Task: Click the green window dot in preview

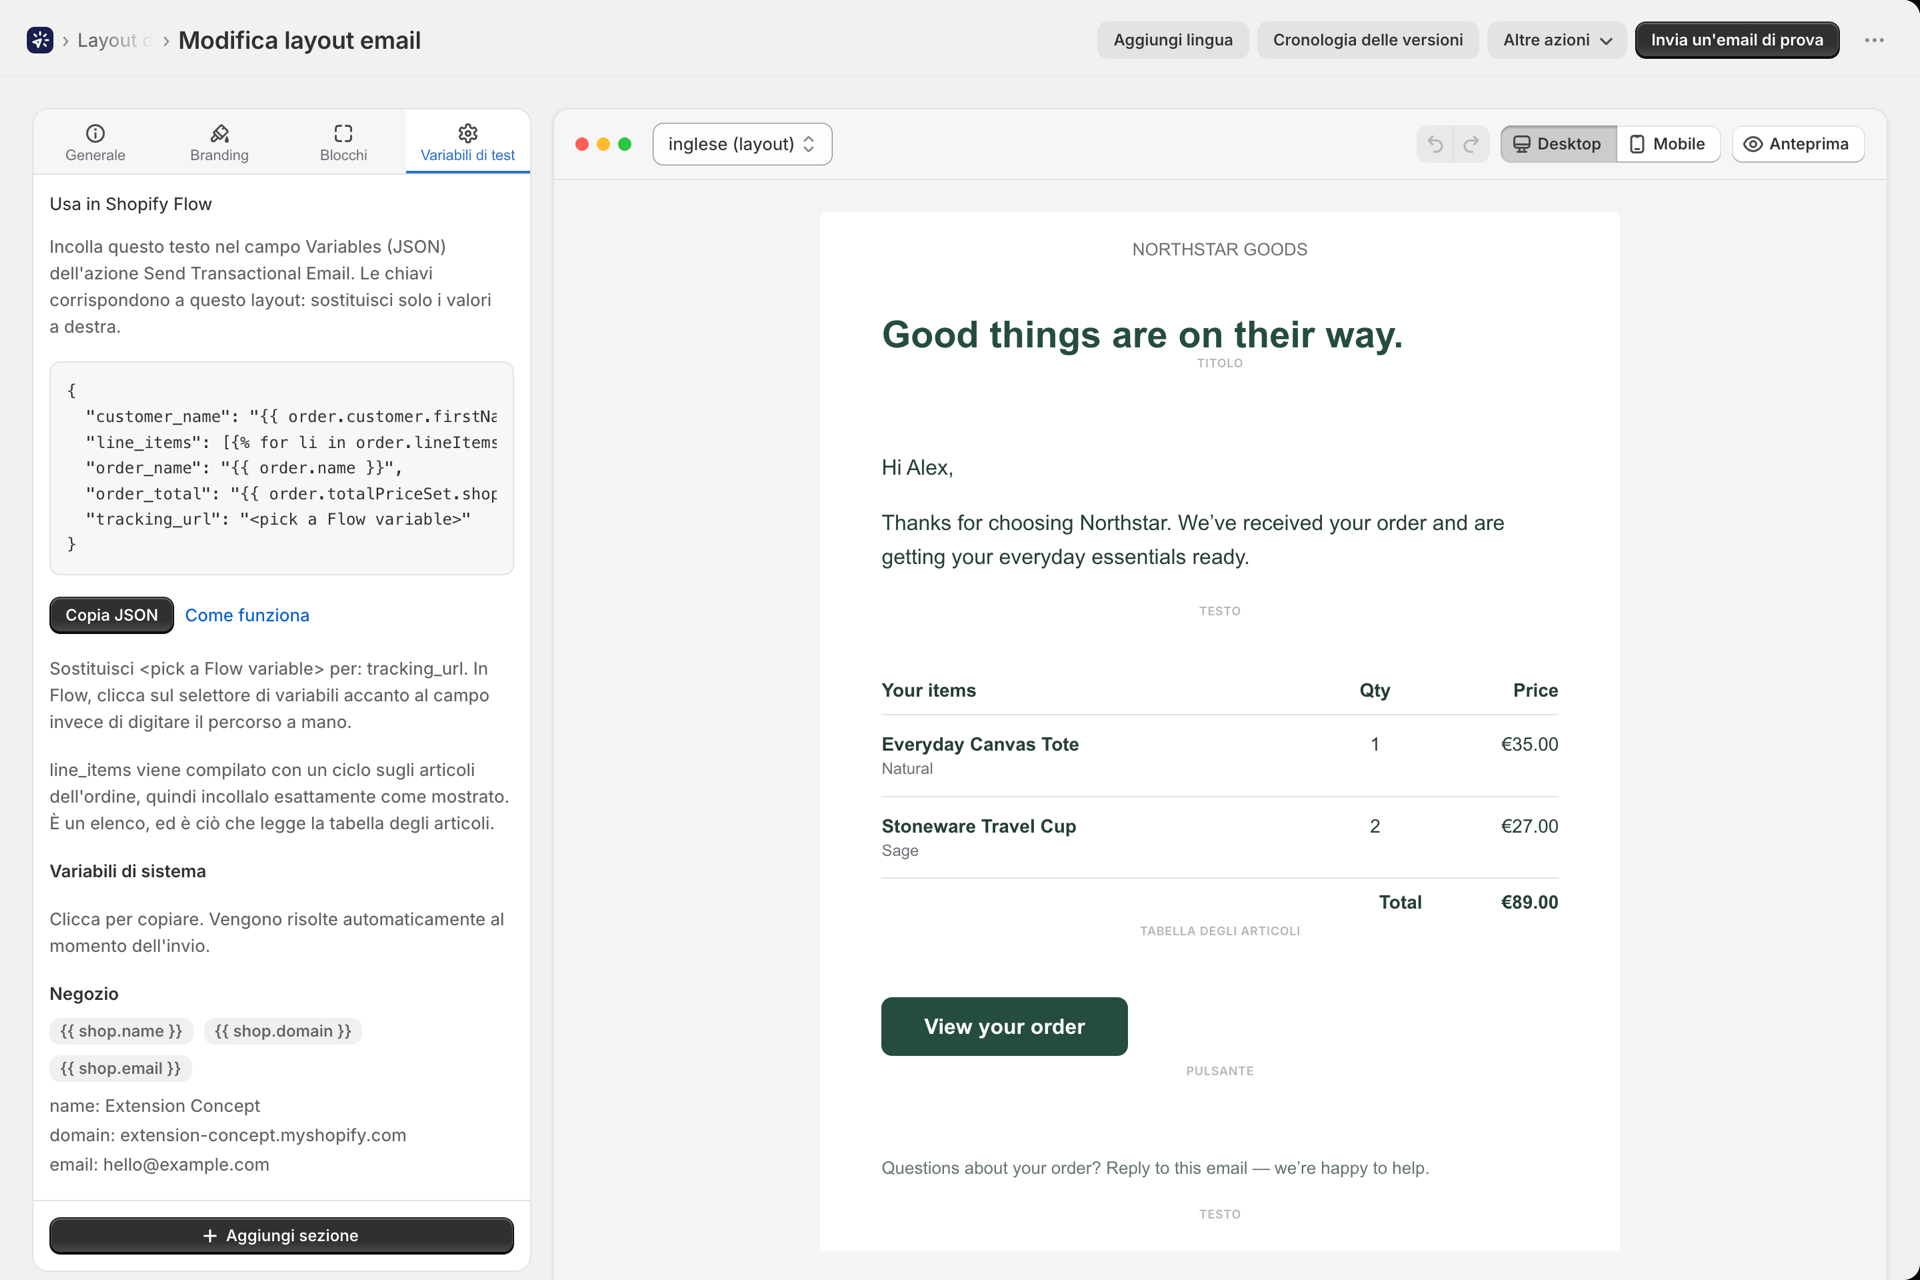Action: click(x=625, y=144)
